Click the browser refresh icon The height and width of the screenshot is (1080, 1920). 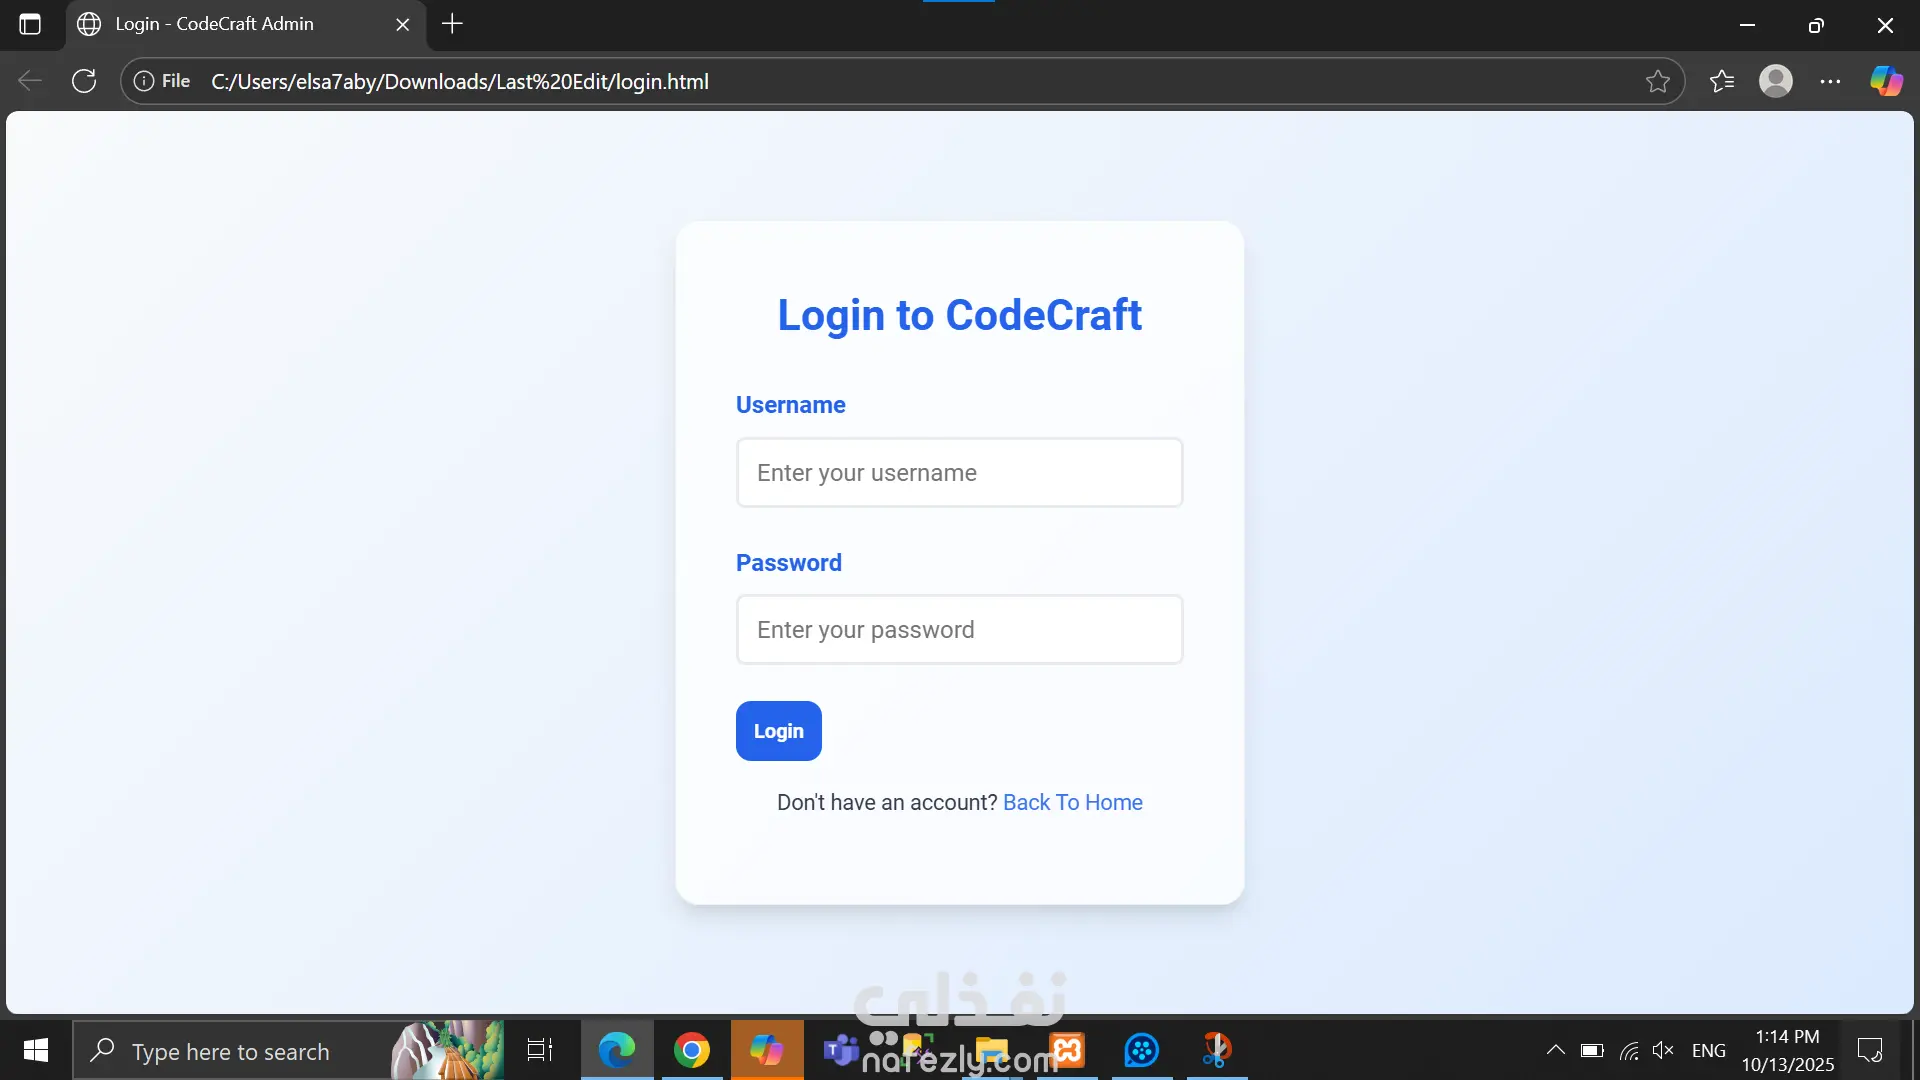(84, 81)
